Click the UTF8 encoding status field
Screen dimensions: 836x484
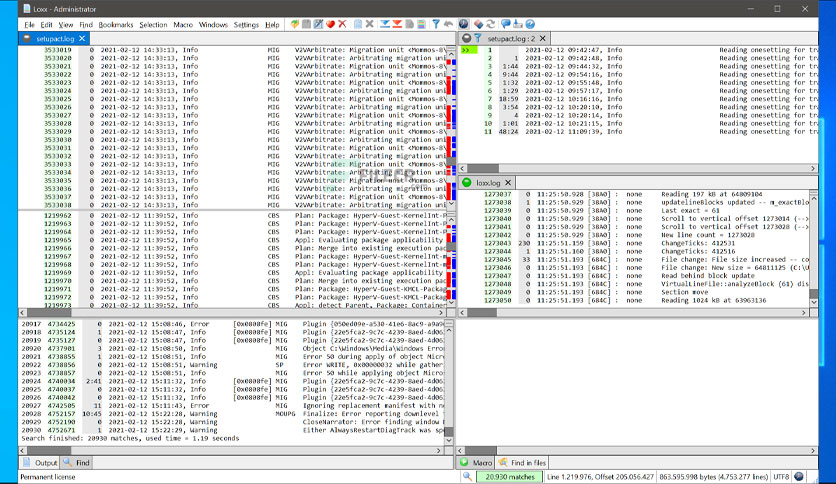point(781,477)
